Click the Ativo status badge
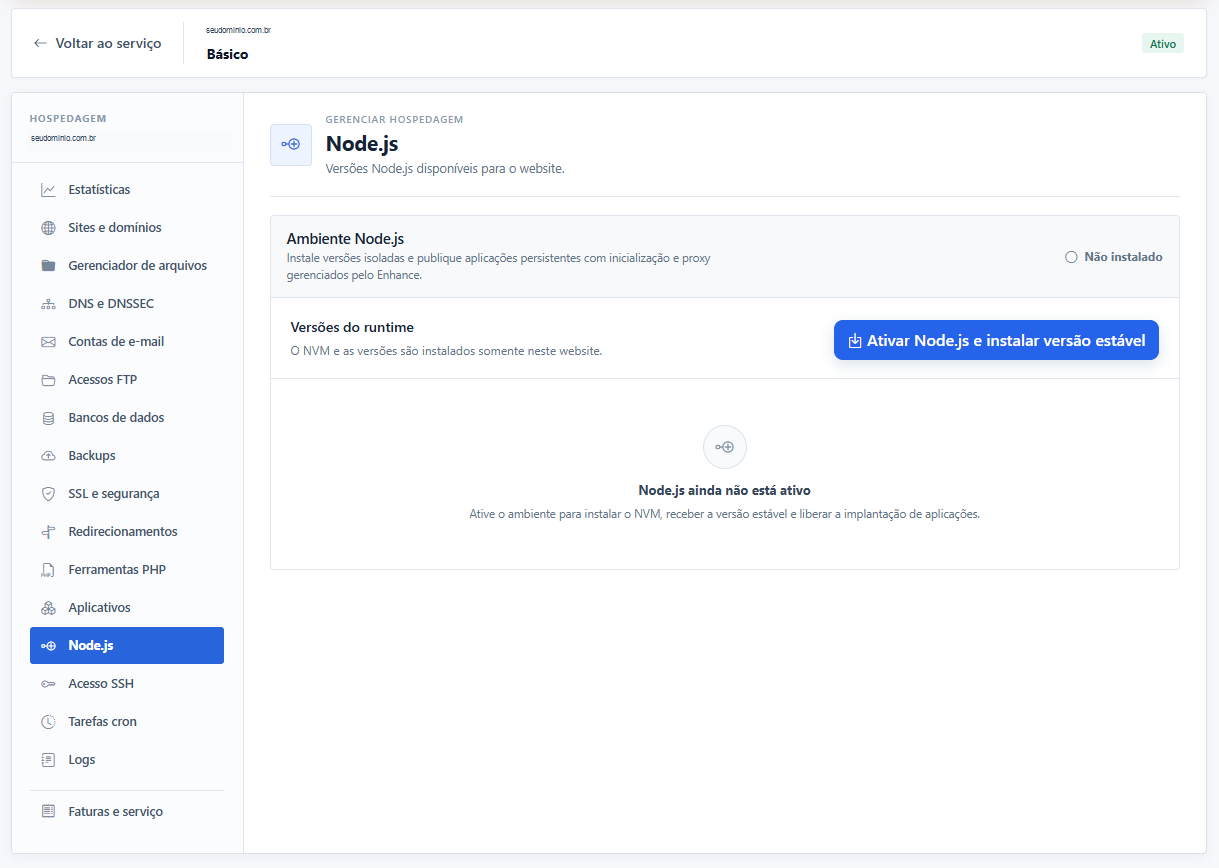Screen dimensions: 1219x868 (x=1163, y=44)
